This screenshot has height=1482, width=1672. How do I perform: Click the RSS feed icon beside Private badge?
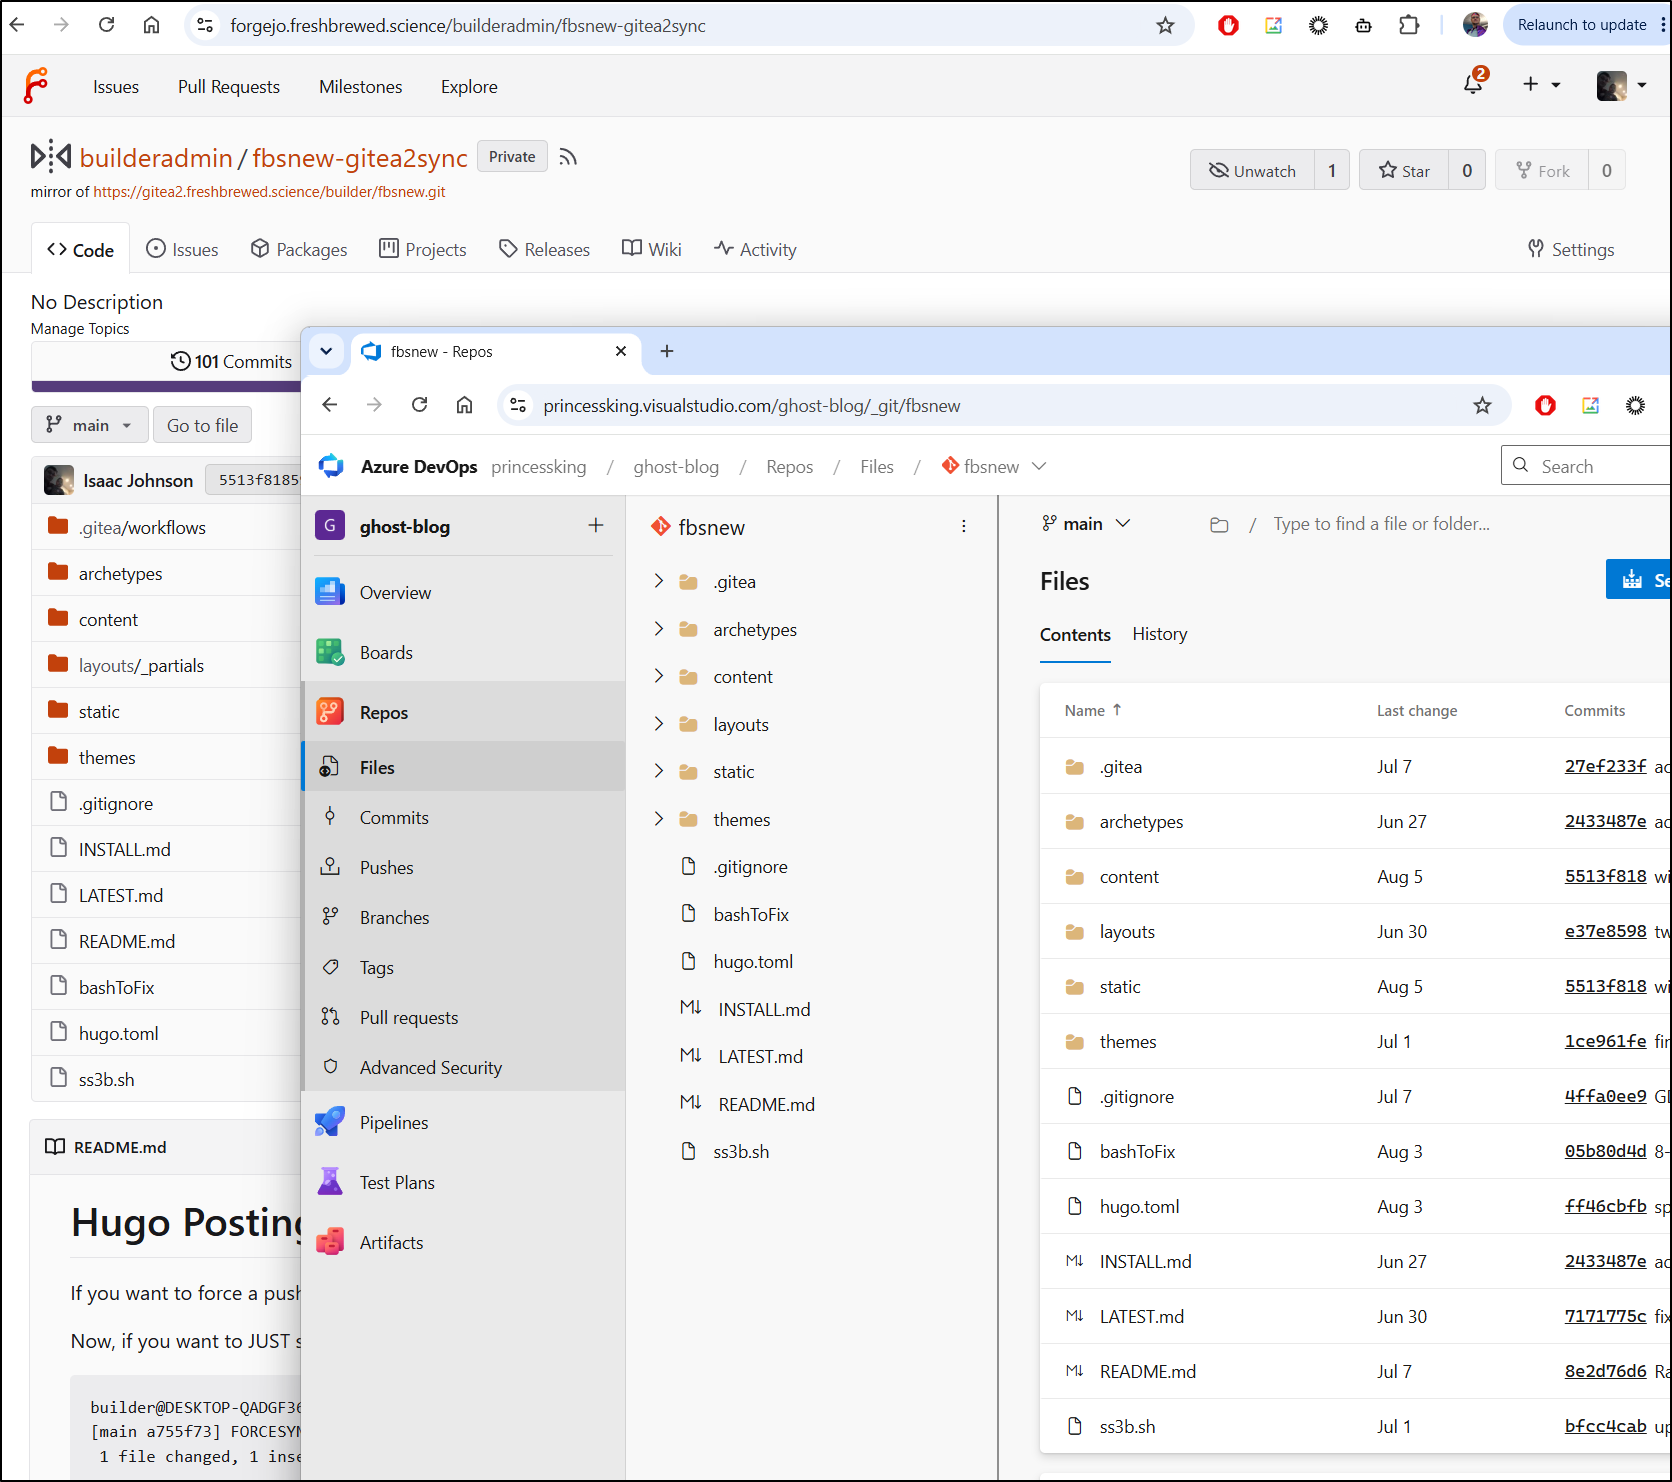(x=568, y=157)
